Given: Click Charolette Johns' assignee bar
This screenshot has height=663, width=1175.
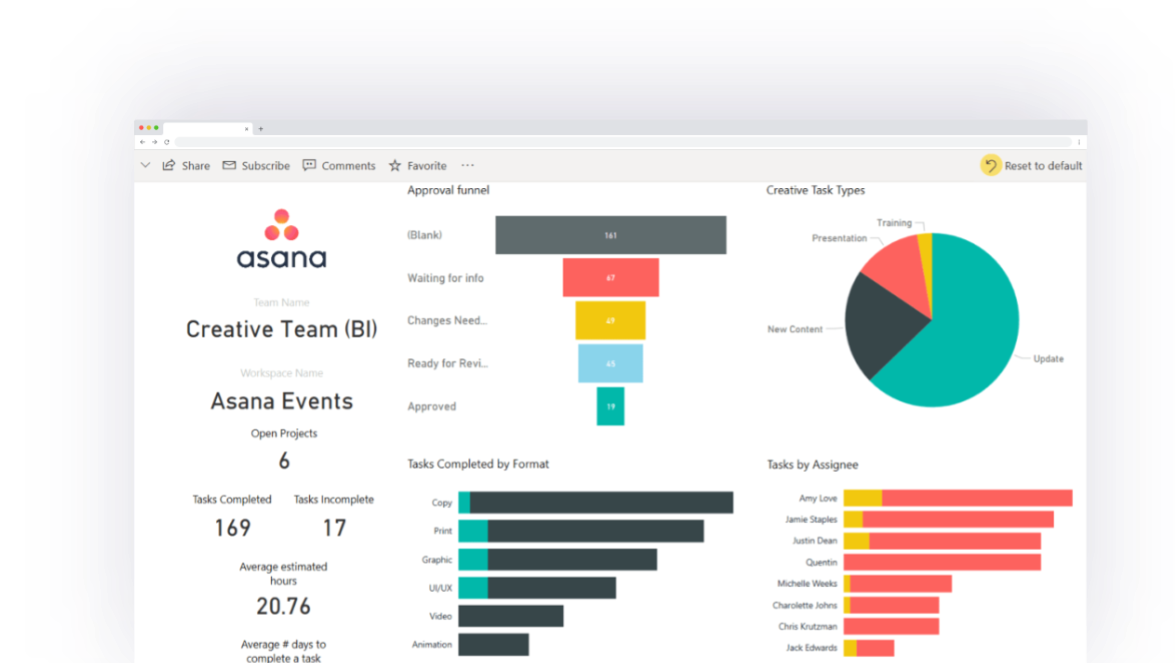Looking at the screenshot, I should pos(891,605).
